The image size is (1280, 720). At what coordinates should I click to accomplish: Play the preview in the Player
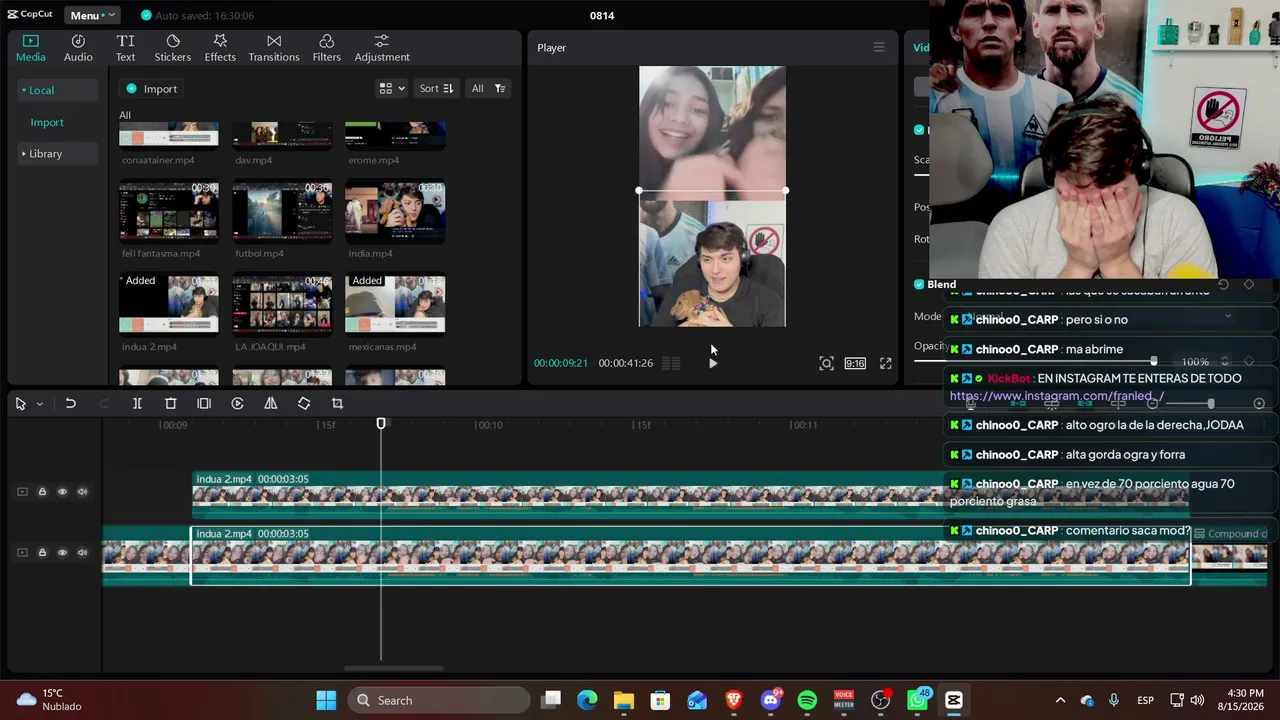[x=712, y=363]
